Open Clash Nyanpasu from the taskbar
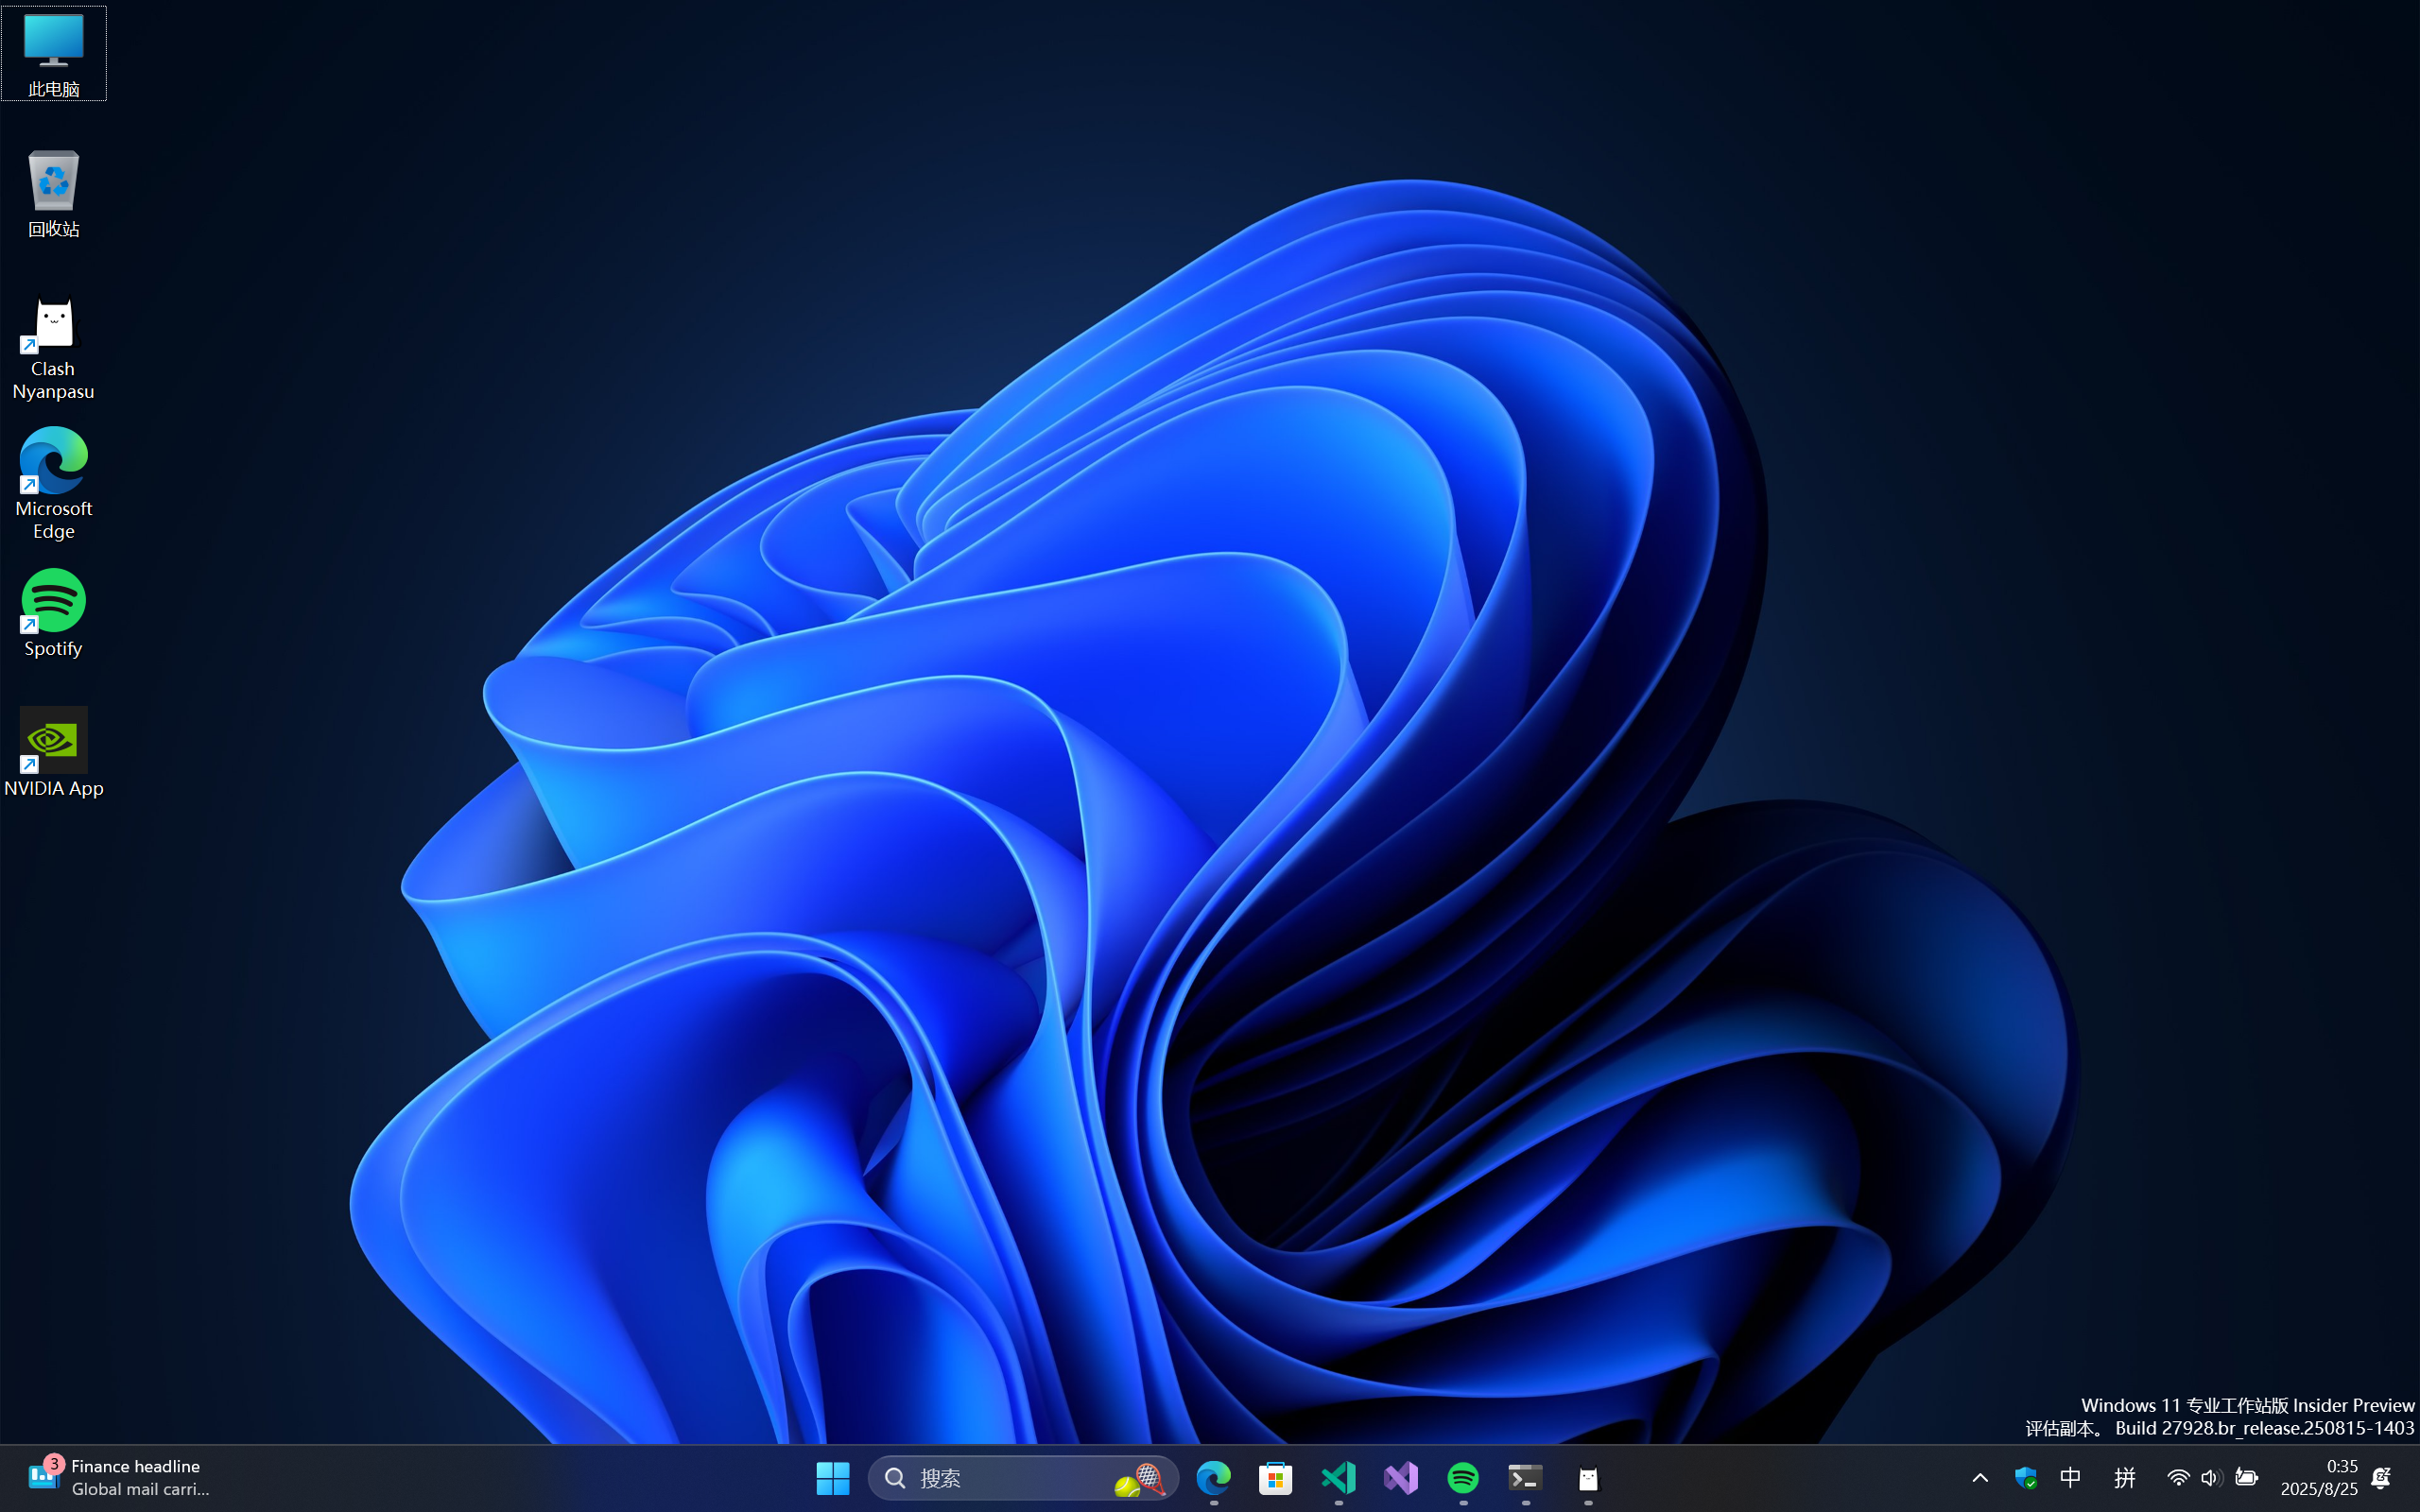Screen dimensions: 2420x1512 [x=1587, y=1477]
